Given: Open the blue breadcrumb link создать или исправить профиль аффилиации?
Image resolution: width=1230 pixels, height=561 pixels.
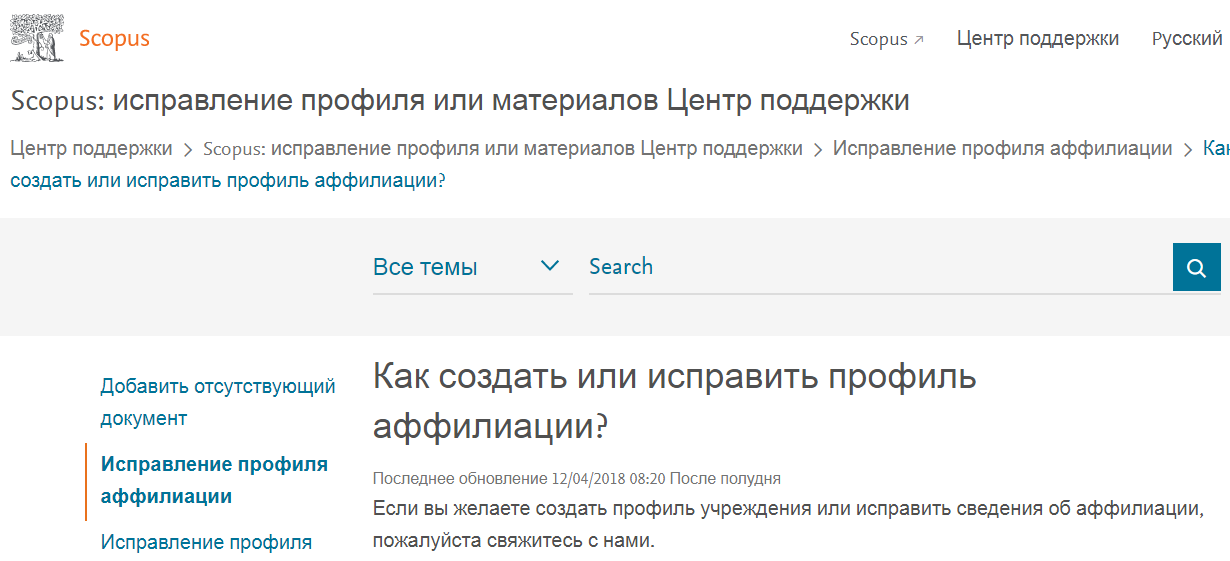Looking at the screenshot, I should click(228, 180).
